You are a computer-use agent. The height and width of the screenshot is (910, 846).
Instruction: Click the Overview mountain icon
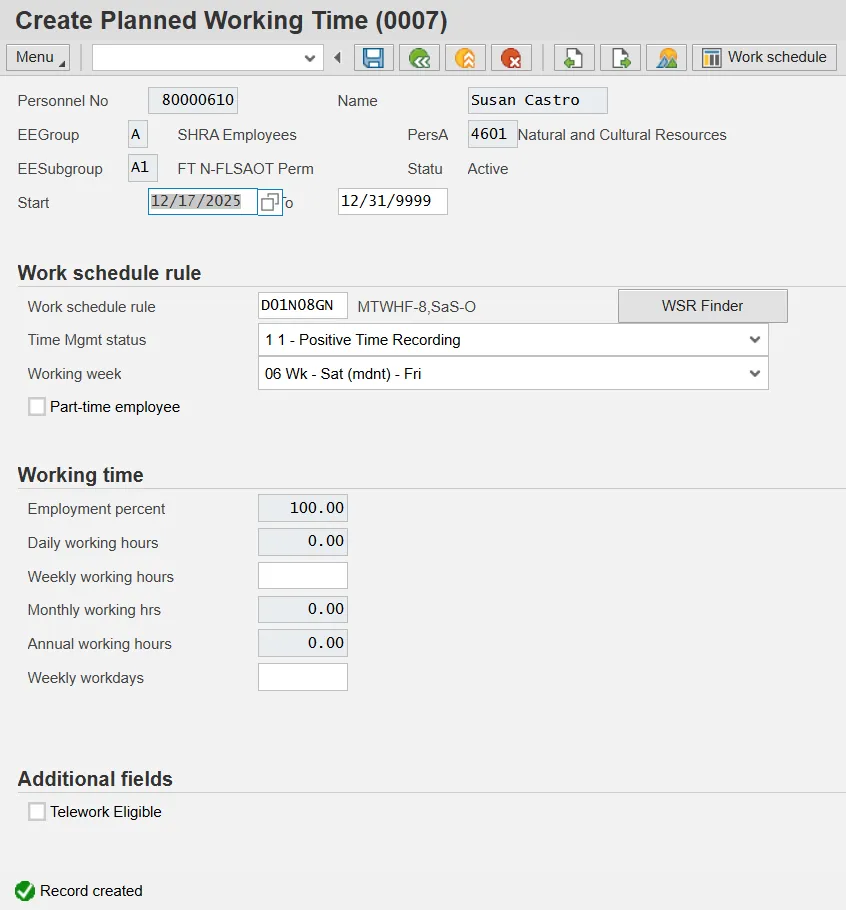pyautogui.click(x=667, y=58)
